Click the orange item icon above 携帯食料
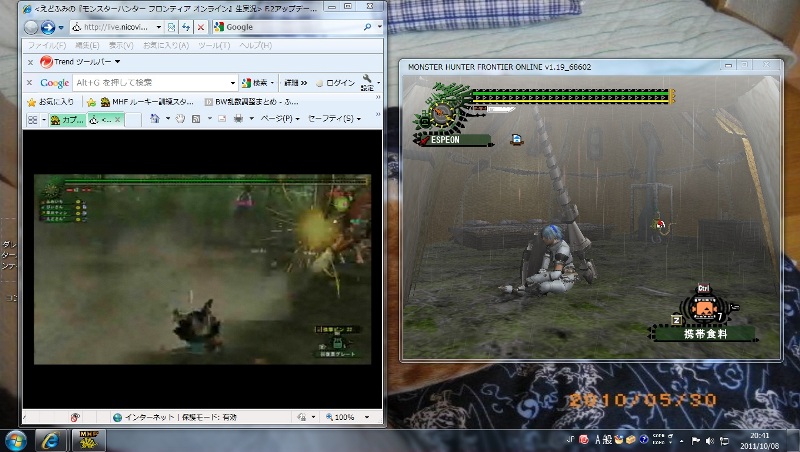 [x=704, y=308]
